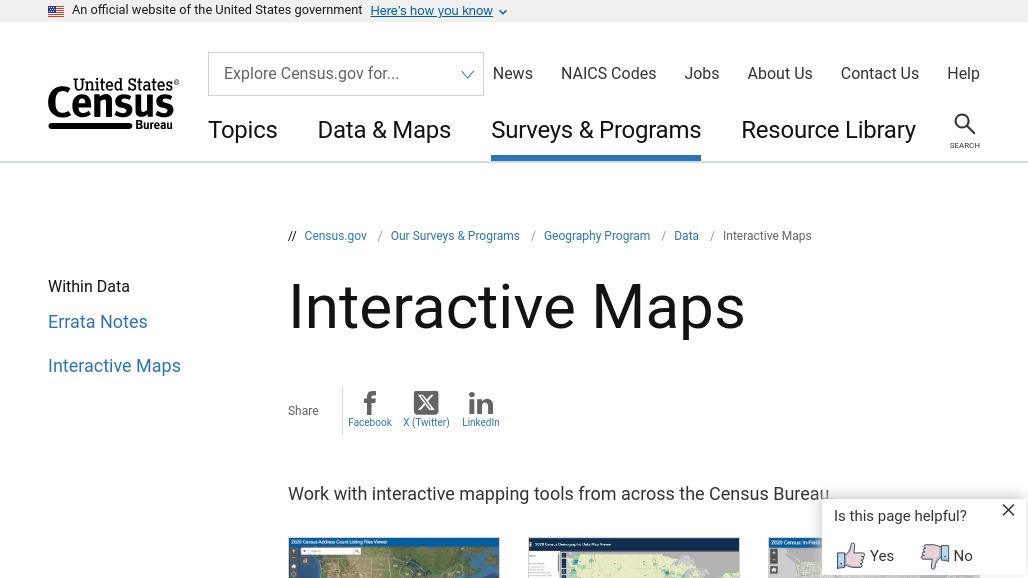Image resolution: width=1028 pixels, height=578 pixels.
Task: Open the Contact Us link
Action: click(879, 73)
